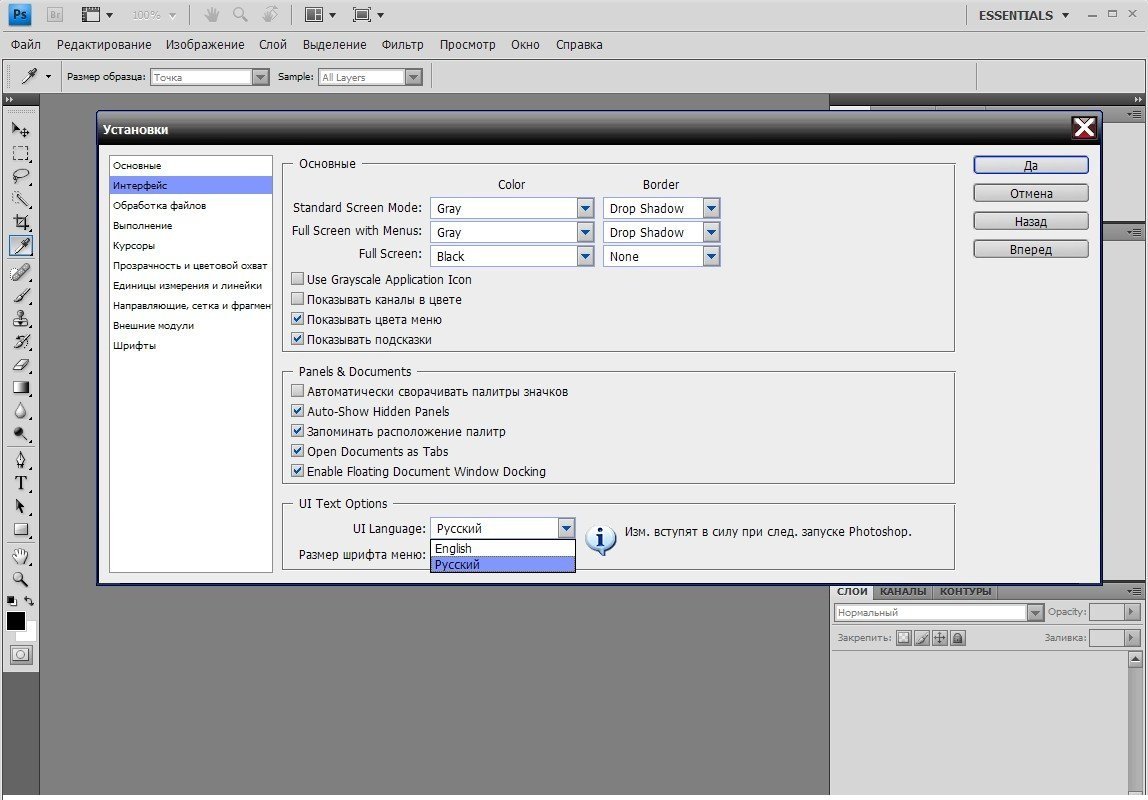Viewport: 1148px width, 800px height.
Task: Pick the Crop tool
Action: (x=21, y=222)
